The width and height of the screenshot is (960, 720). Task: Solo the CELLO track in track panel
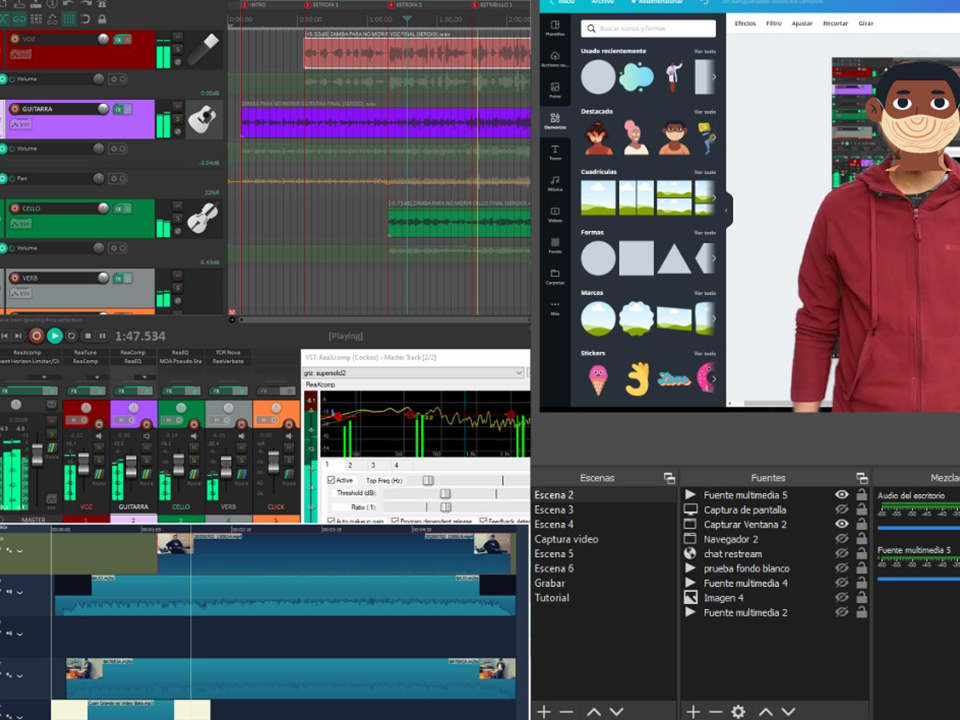(x=178, y=218)
